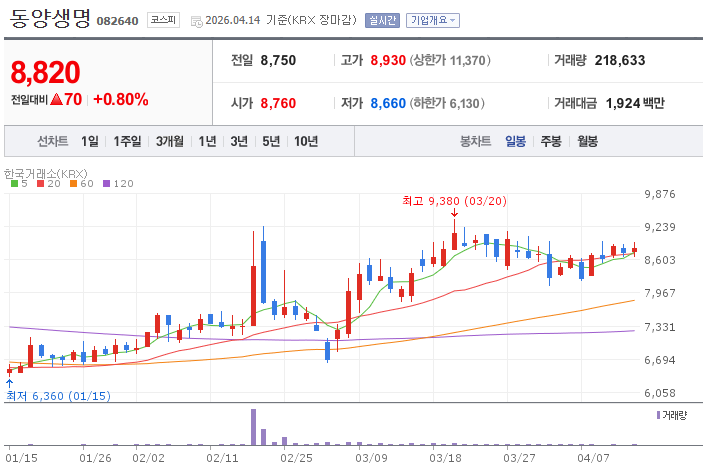The height and width of the screenshot is (474, 703).
Task: Click the stock name 동양생명
Action: [x=50, y=19]
